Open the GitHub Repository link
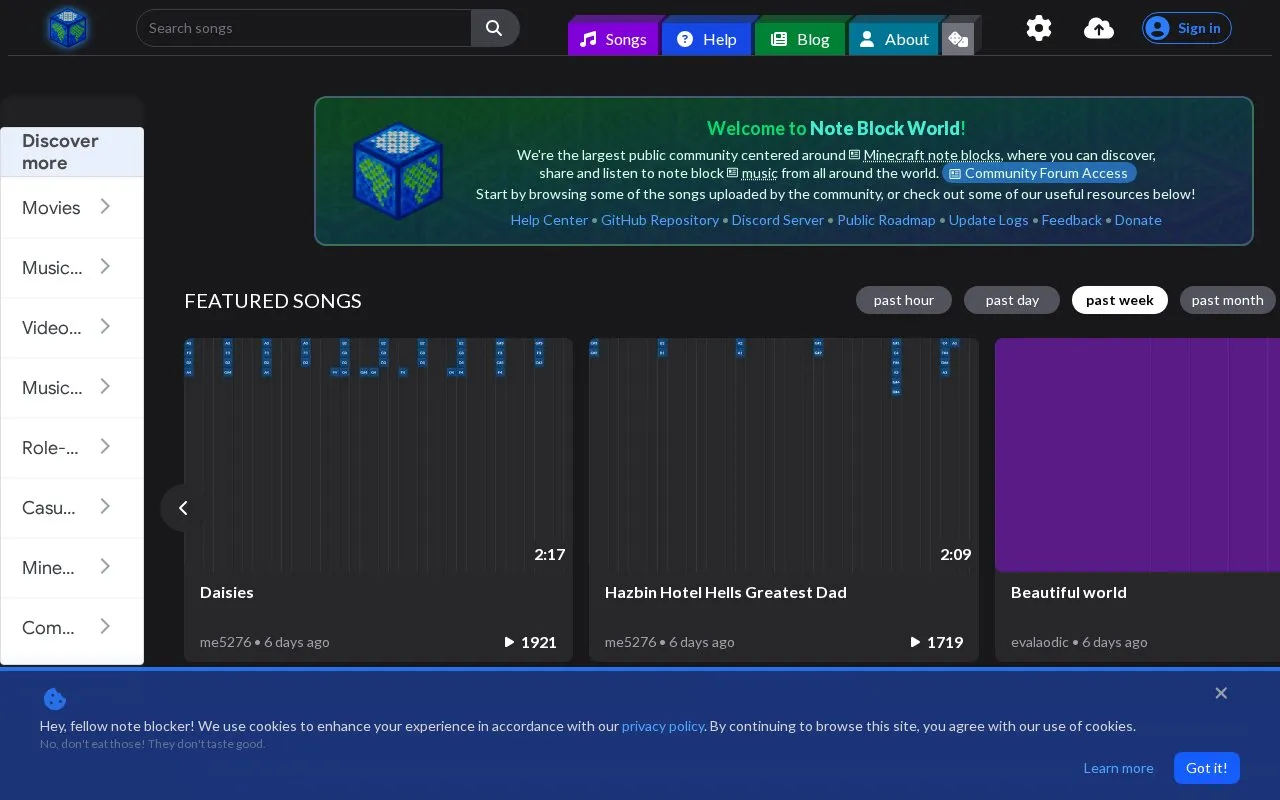The width and height of the screenshot is (1280, 800). point(660,220)
